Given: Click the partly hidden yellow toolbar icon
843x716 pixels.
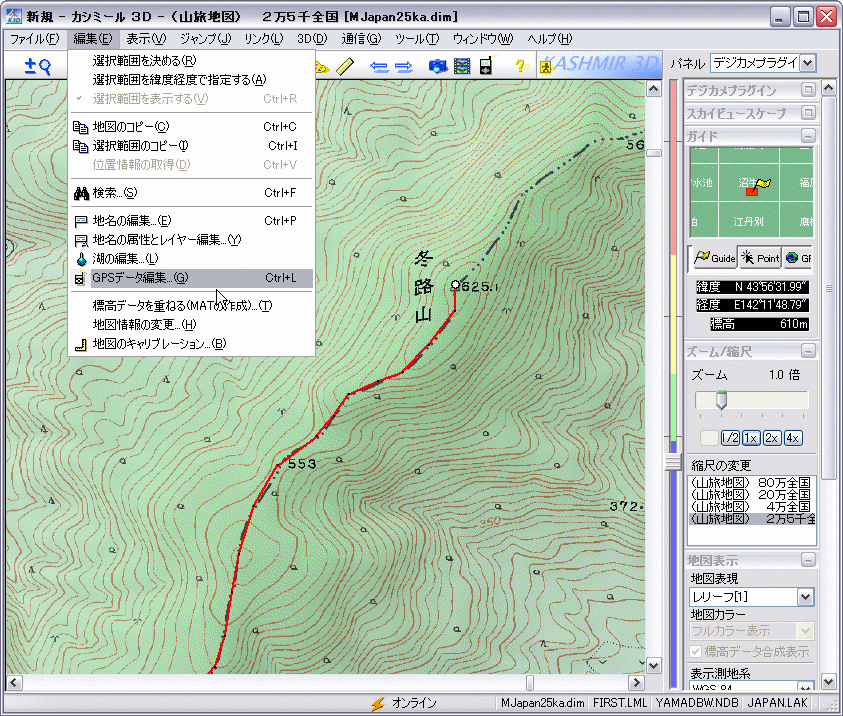Looking at the screenshot, I should pos(321,67).
